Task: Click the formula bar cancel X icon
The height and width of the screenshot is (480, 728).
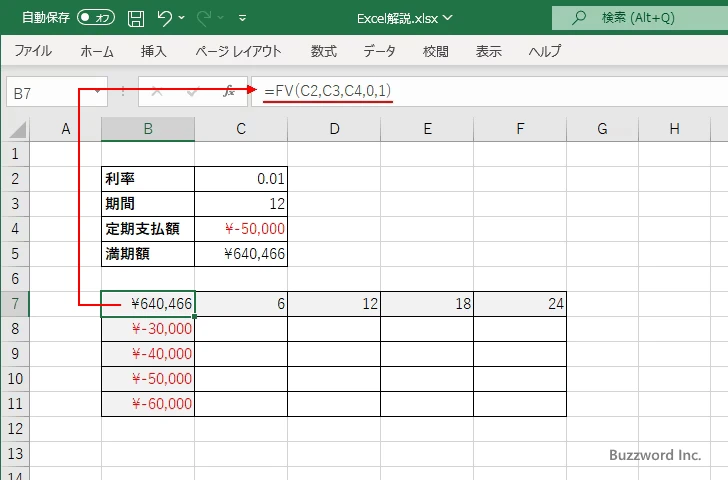Action: click(x=157, y=92)
